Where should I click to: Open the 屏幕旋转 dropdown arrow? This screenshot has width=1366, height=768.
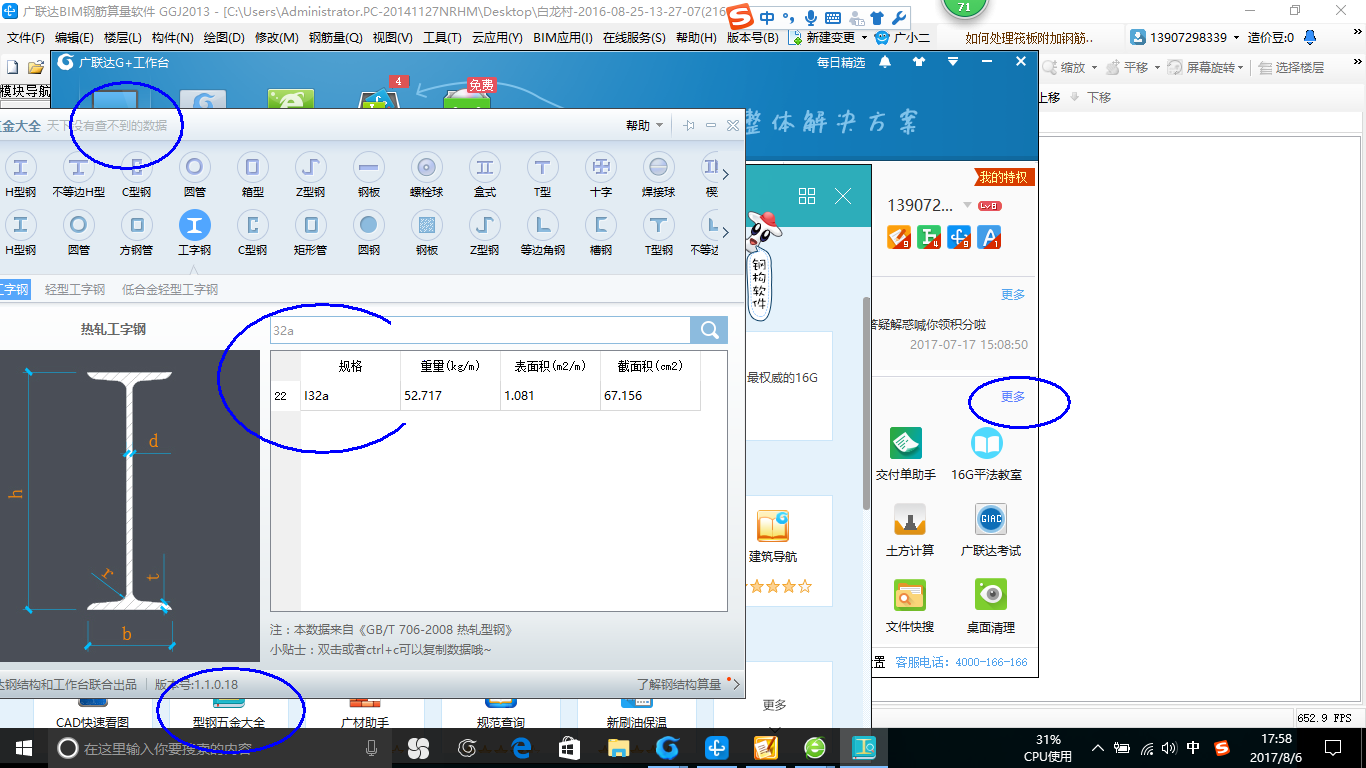click(1242, 68)
